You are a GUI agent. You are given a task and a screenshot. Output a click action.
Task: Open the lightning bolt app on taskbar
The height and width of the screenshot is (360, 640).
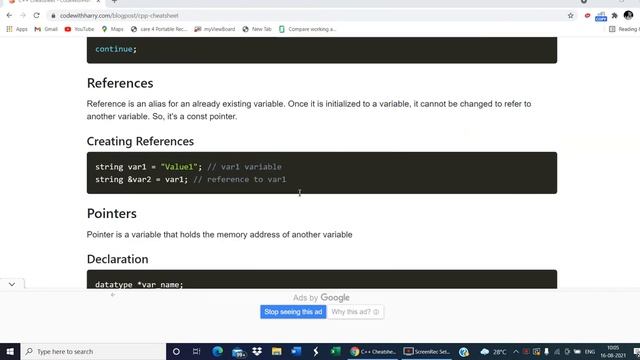316,351
